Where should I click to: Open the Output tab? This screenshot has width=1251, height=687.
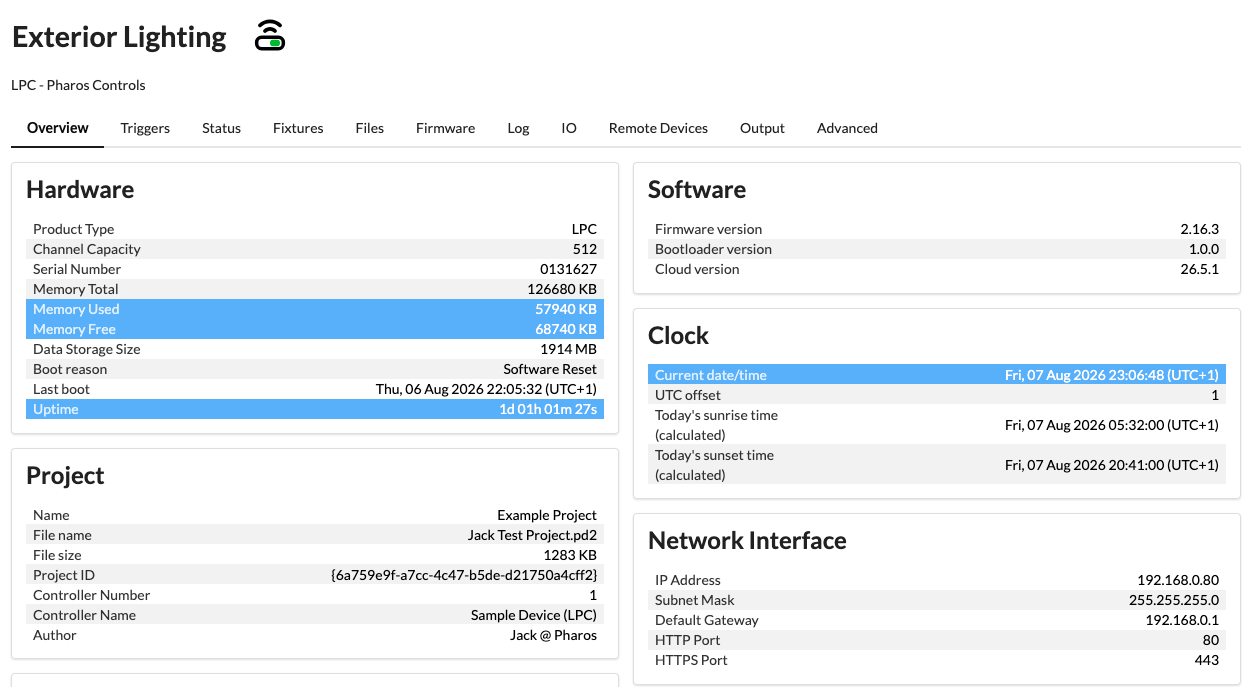762,128
